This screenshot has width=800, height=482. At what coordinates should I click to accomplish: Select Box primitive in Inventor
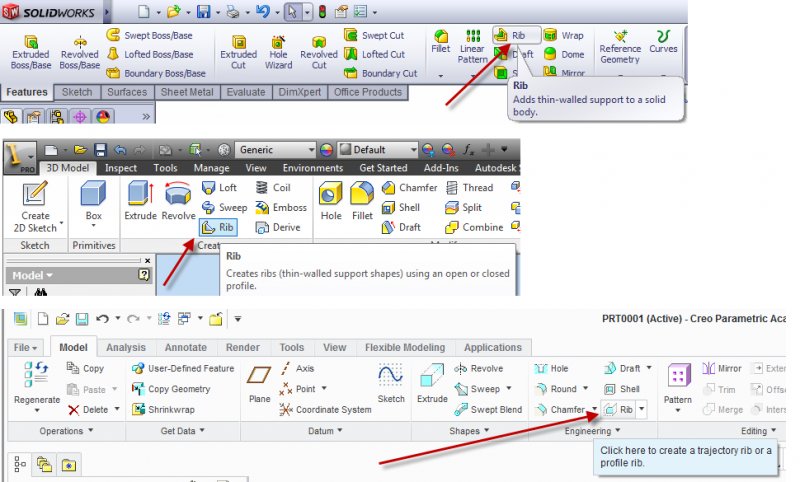(x=93, y=202)
